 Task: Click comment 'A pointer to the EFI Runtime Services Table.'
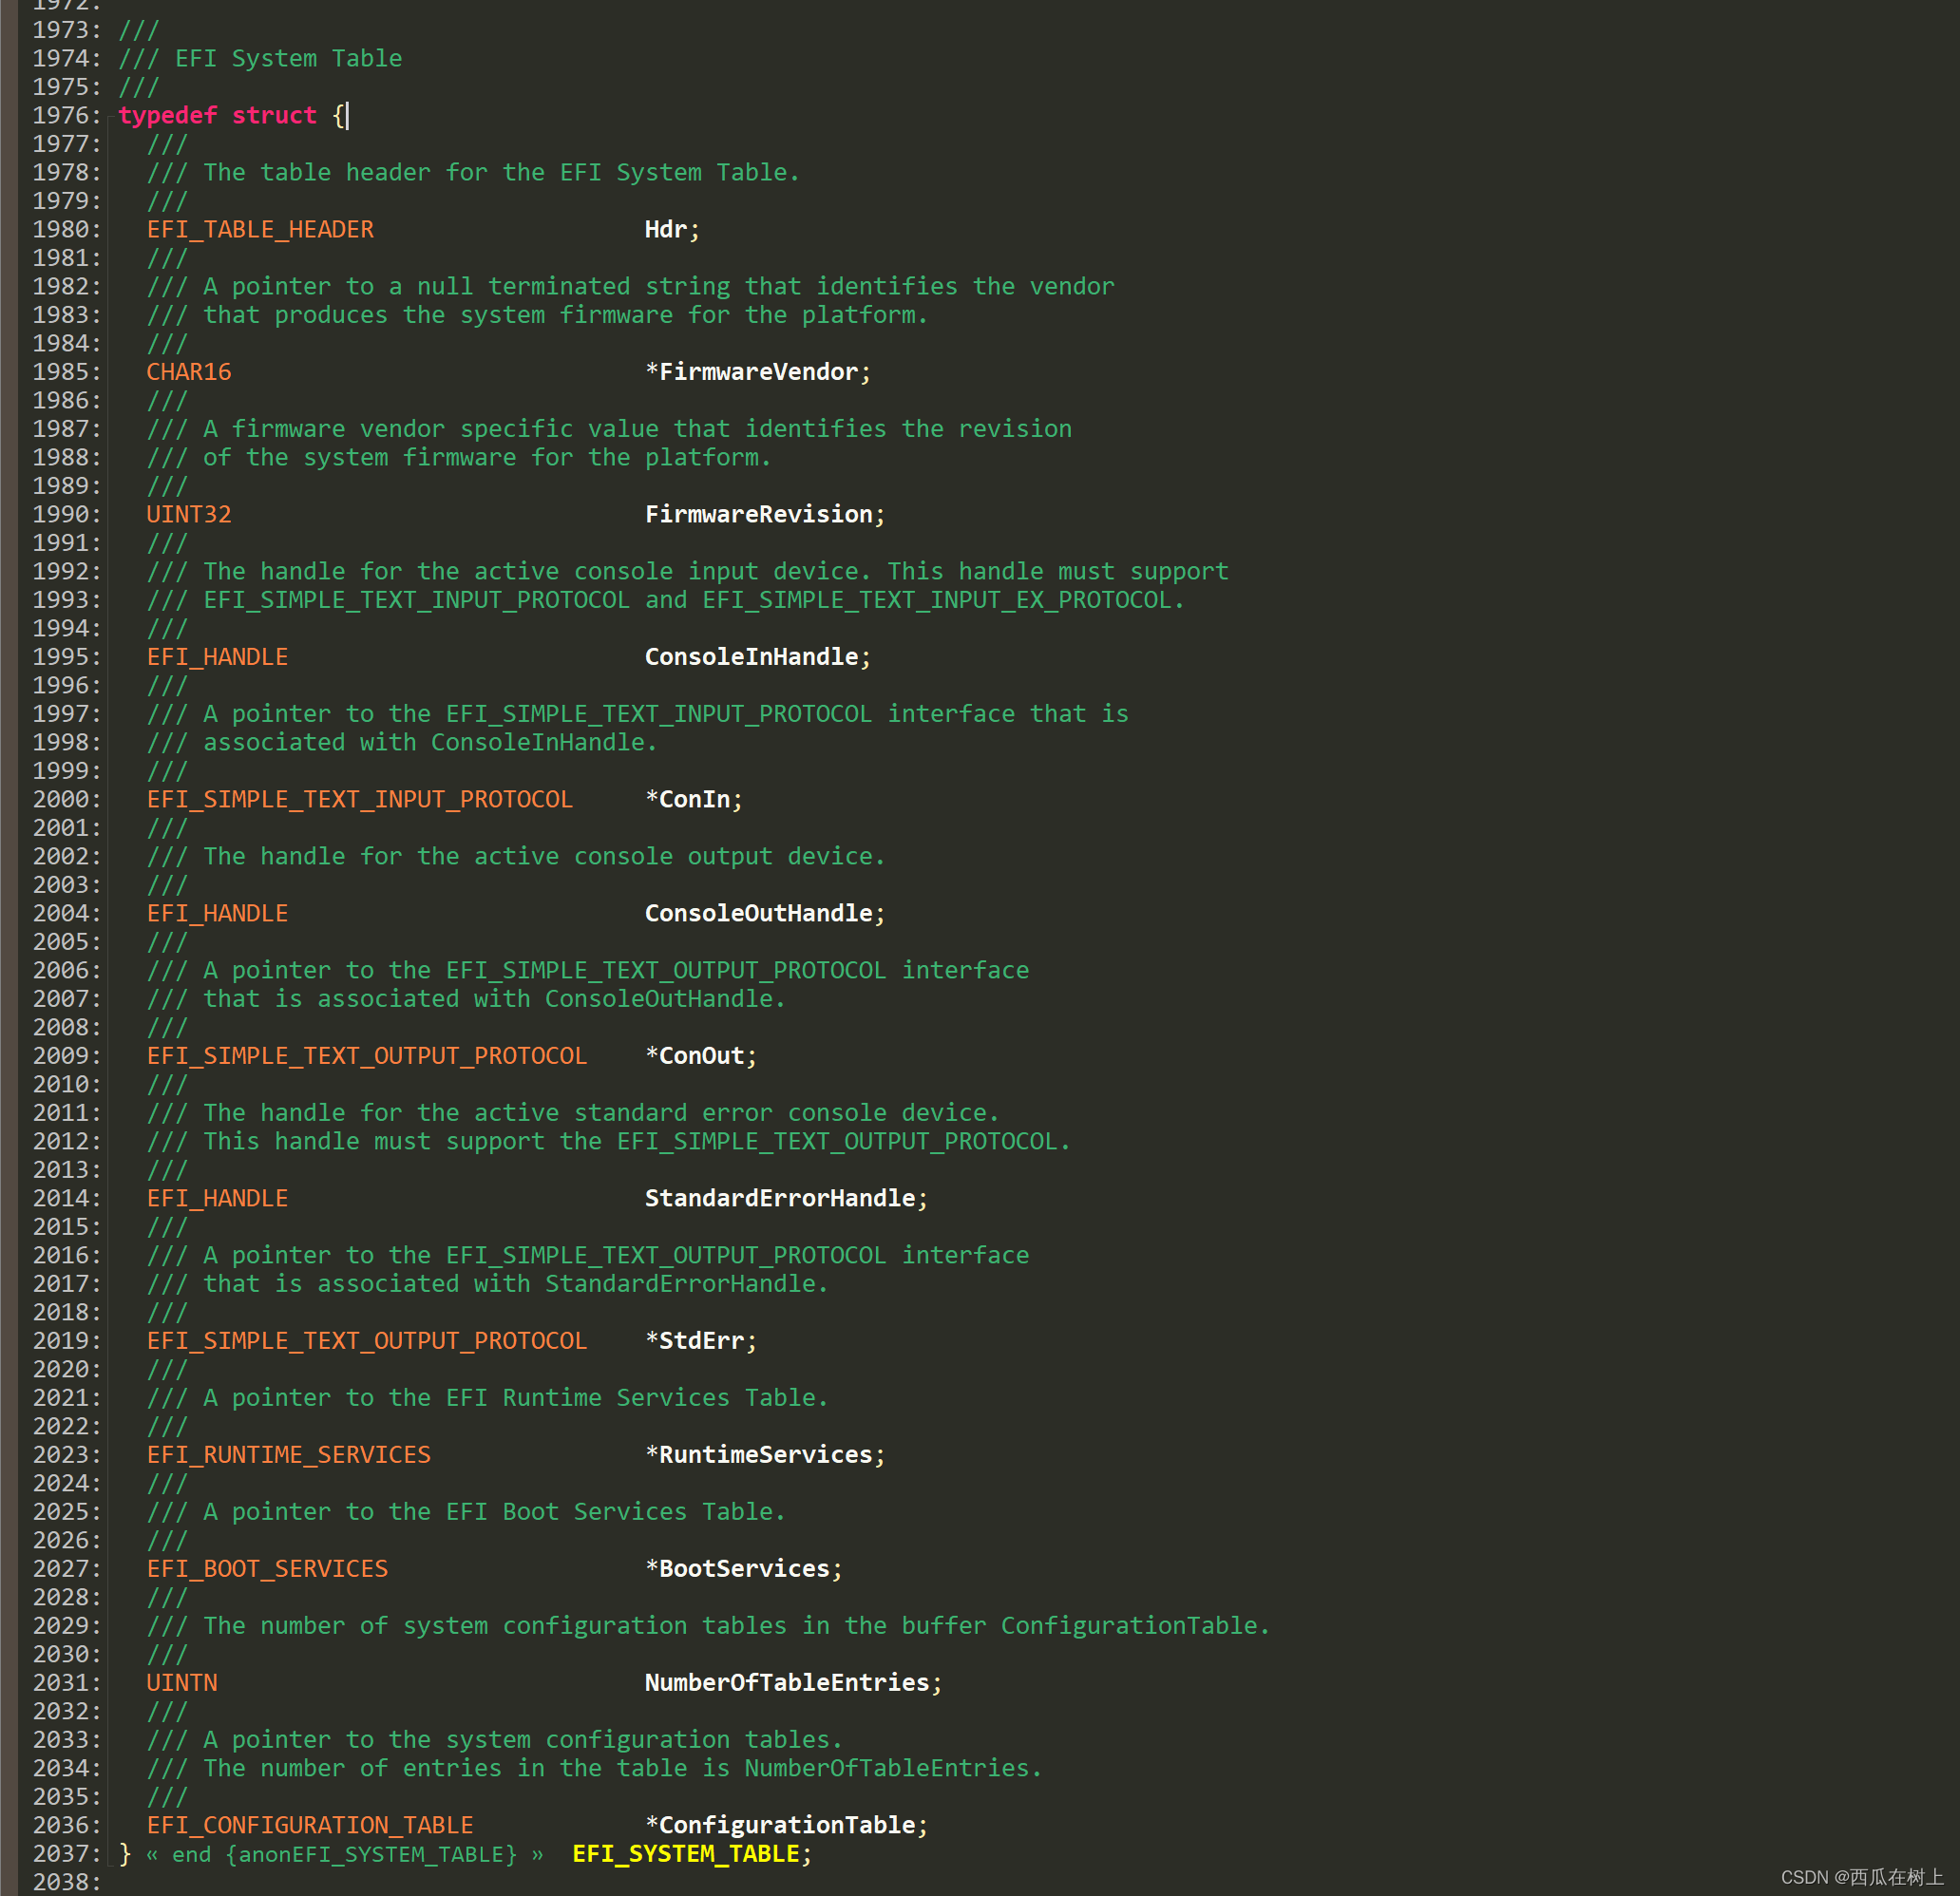[516, 1398]
